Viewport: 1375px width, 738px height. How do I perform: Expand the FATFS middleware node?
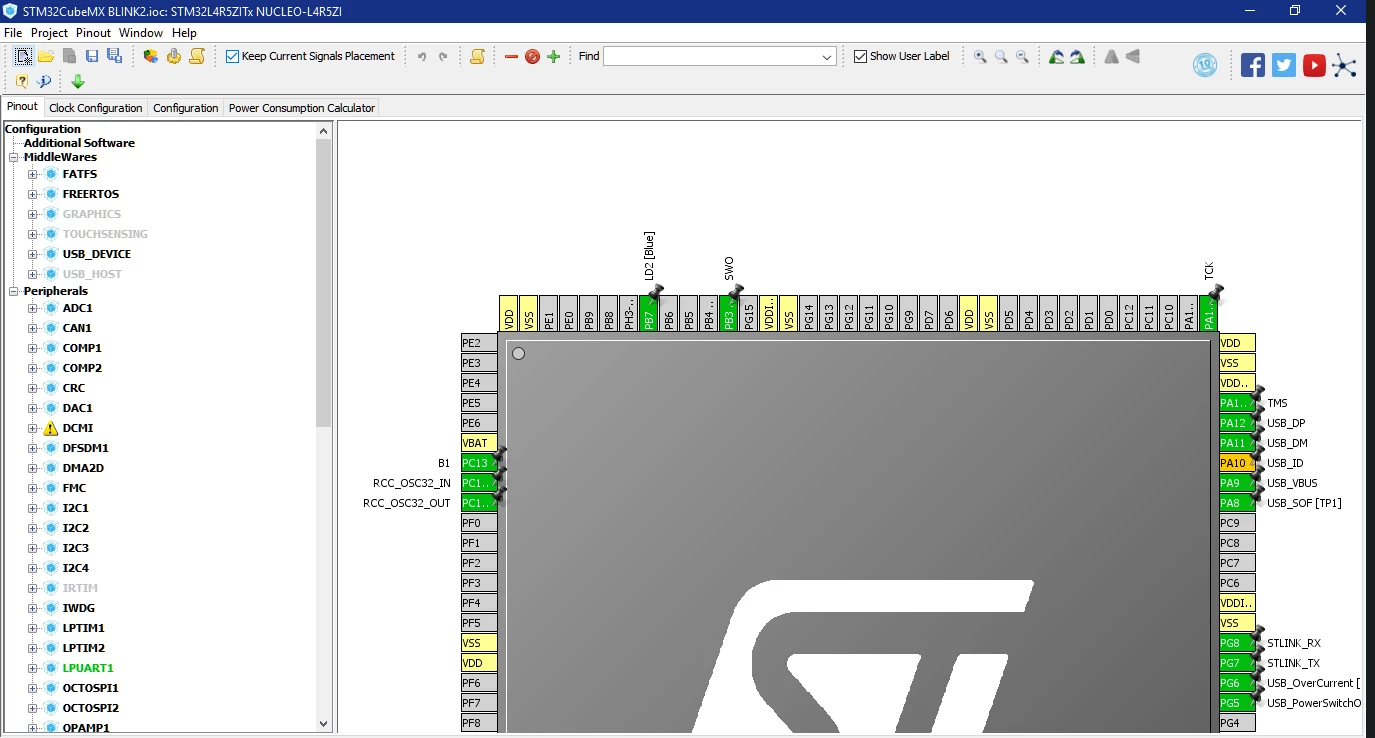[x=32, y=174]
